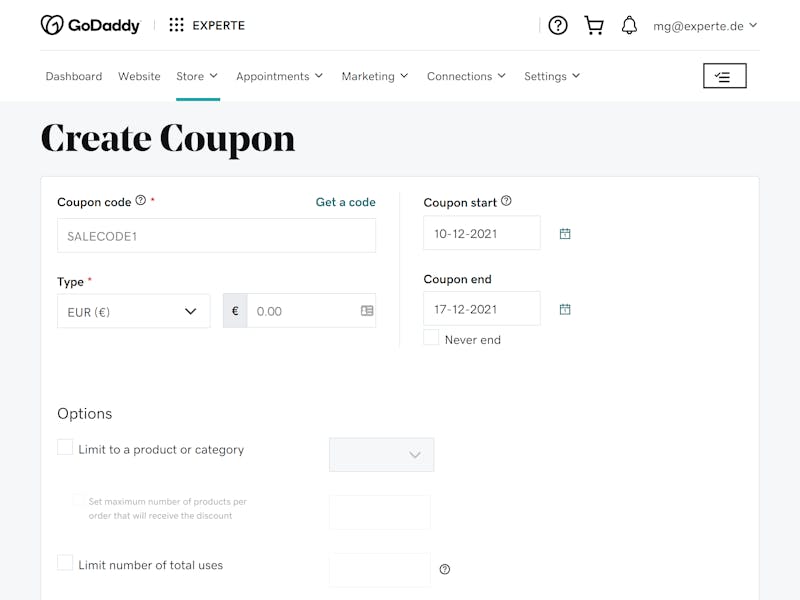800x600 pixels.
Task: Go to the Dashboard tab
Action: pyautogui.click(x=74, y=76)
